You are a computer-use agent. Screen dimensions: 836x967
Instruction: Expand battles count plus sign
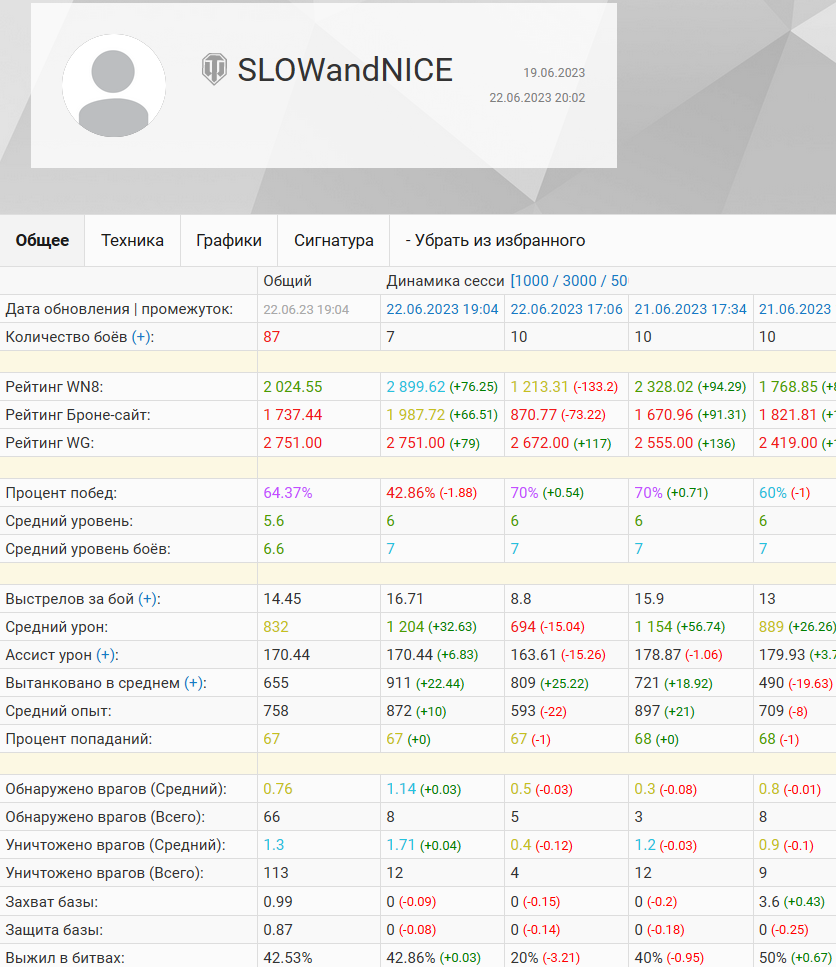(x=141, y=337)
